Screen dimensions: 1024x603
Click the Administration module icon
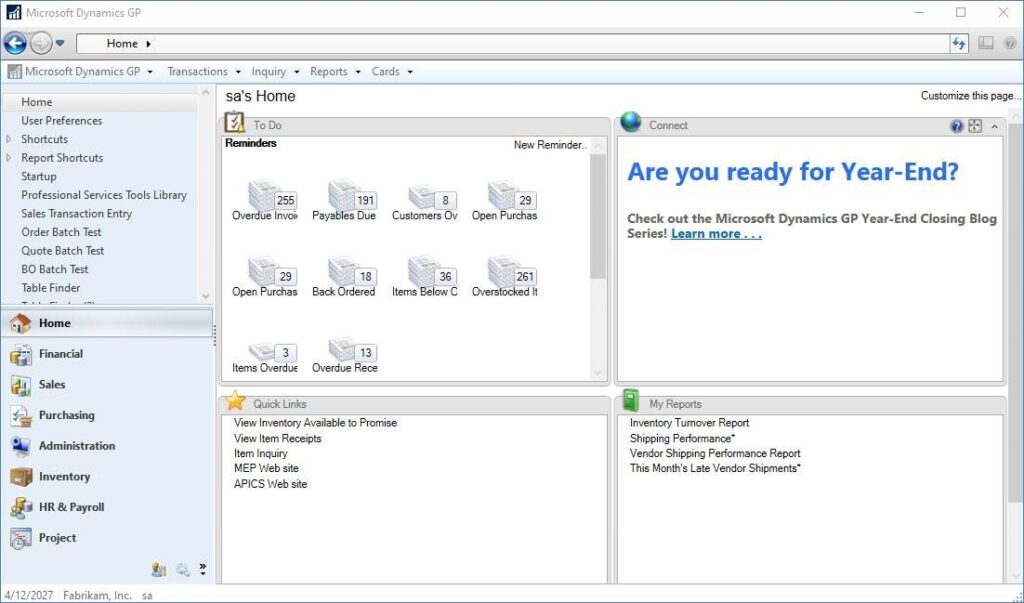(x=20, y=446)
